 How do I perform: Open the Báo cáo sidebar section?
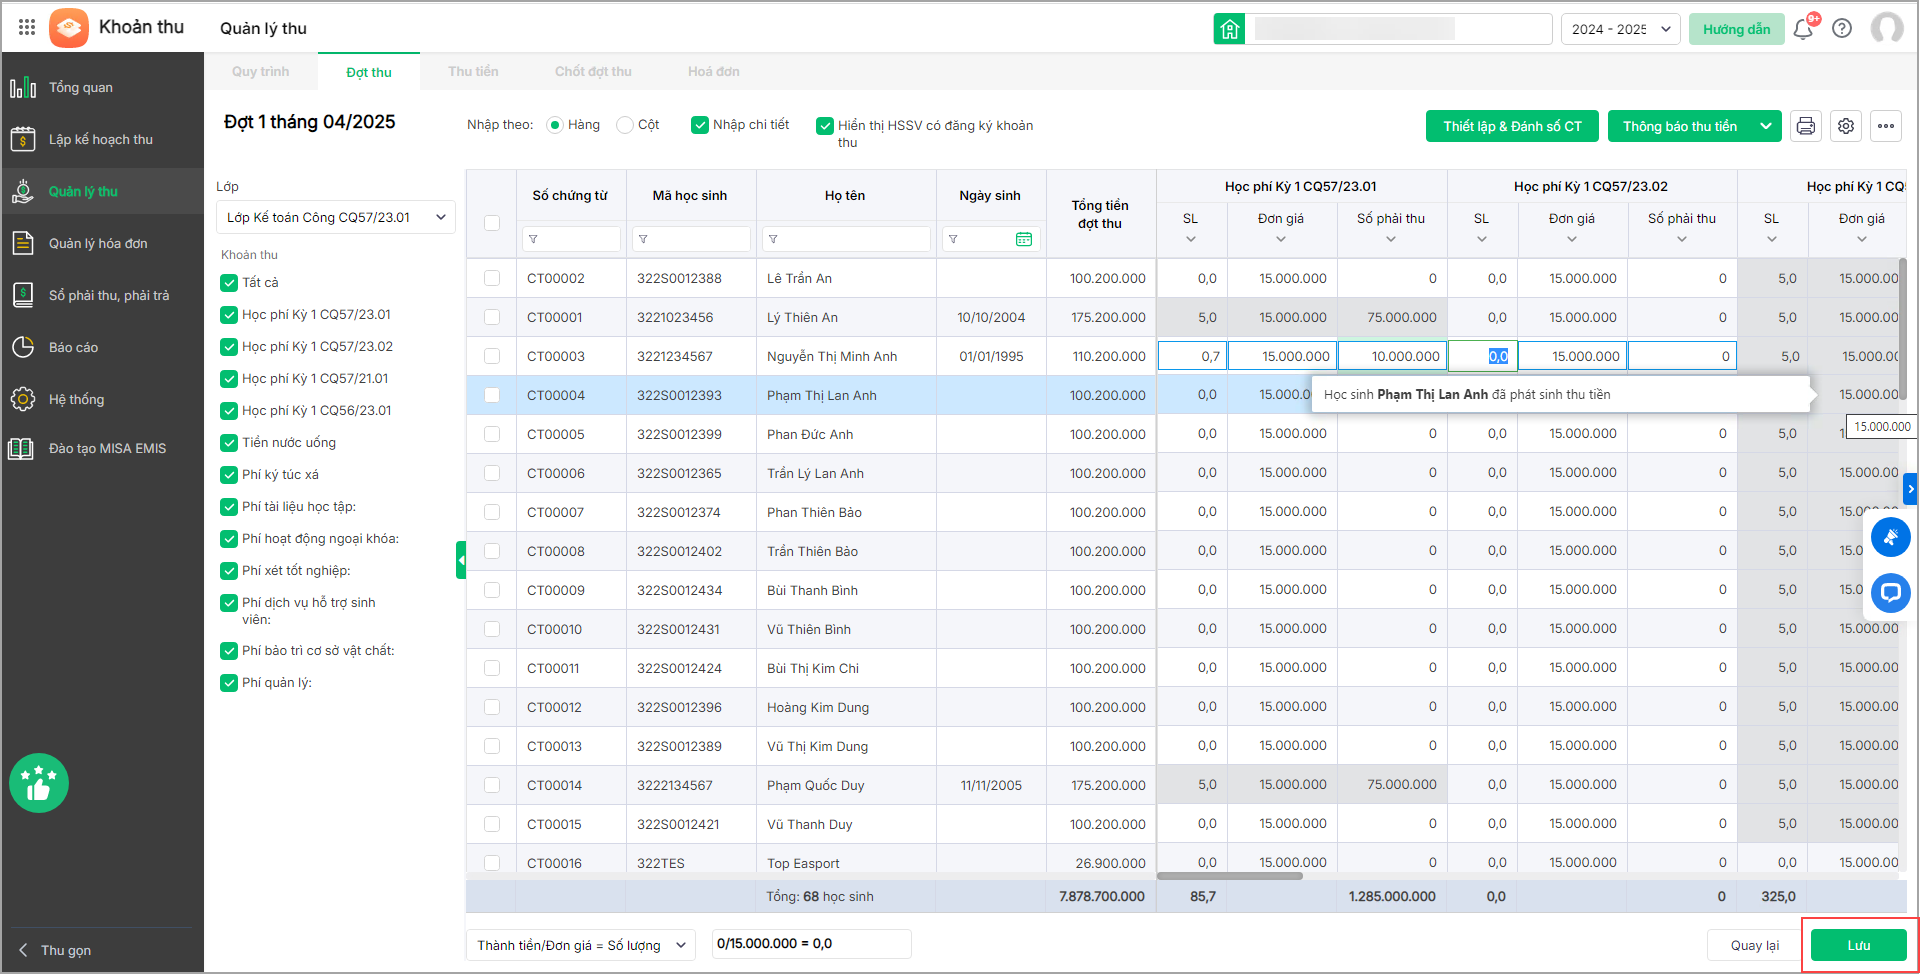74,348
